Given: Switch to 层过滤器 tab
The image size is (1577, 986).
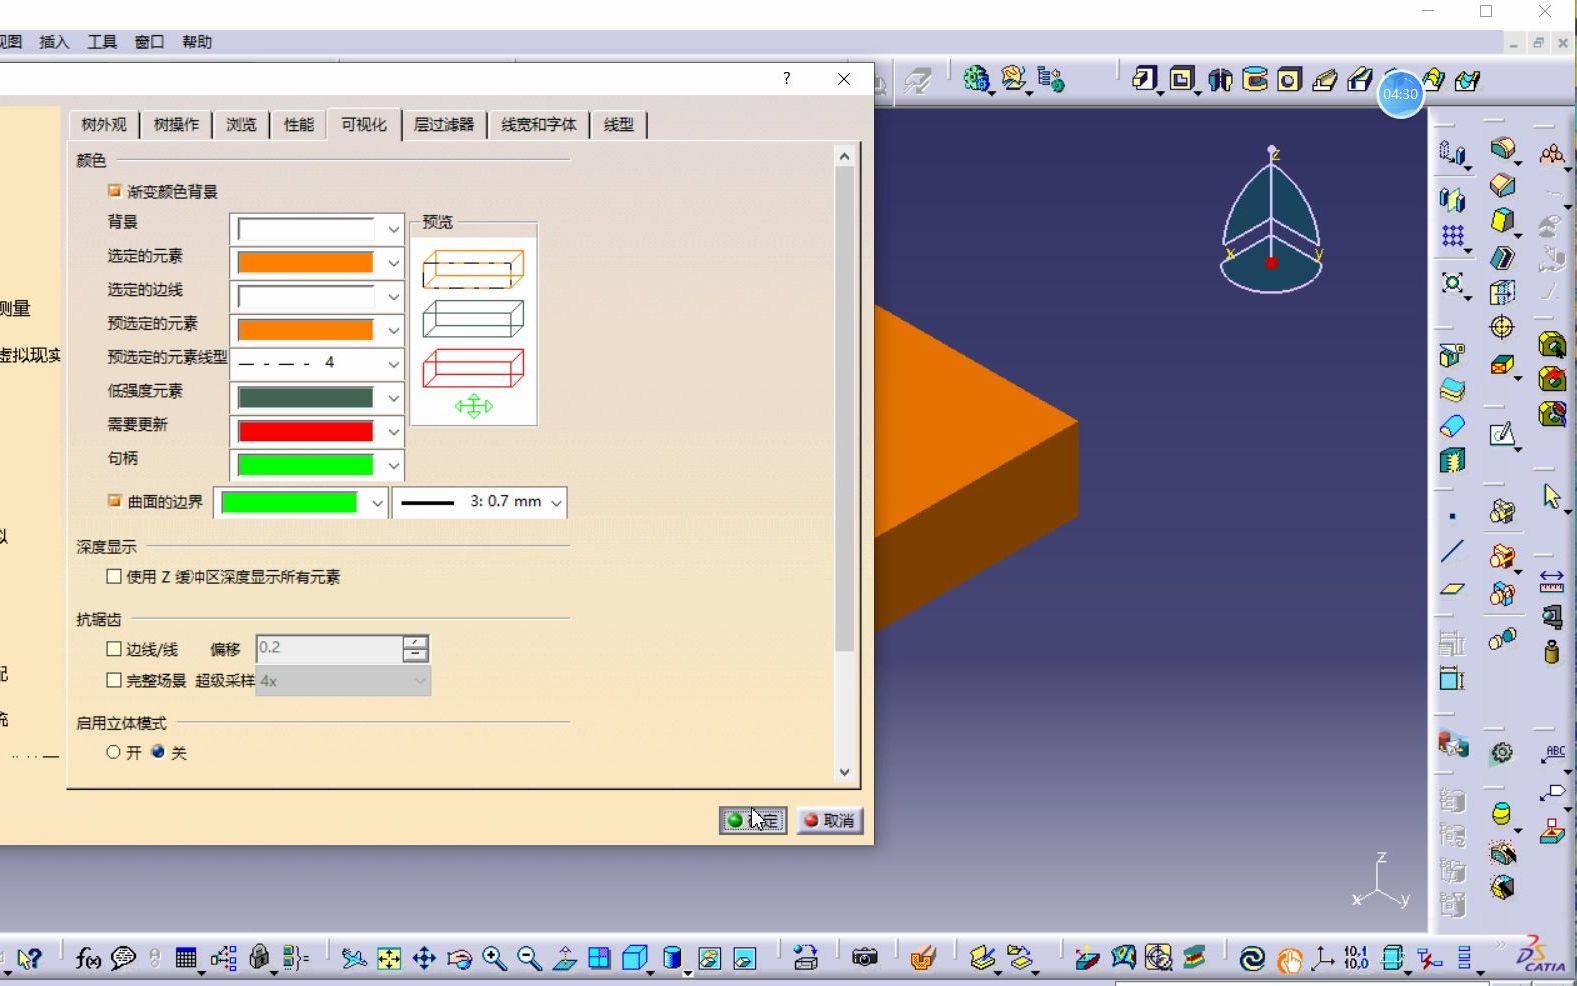Looking at the screenshot, I should coord(444,124).
